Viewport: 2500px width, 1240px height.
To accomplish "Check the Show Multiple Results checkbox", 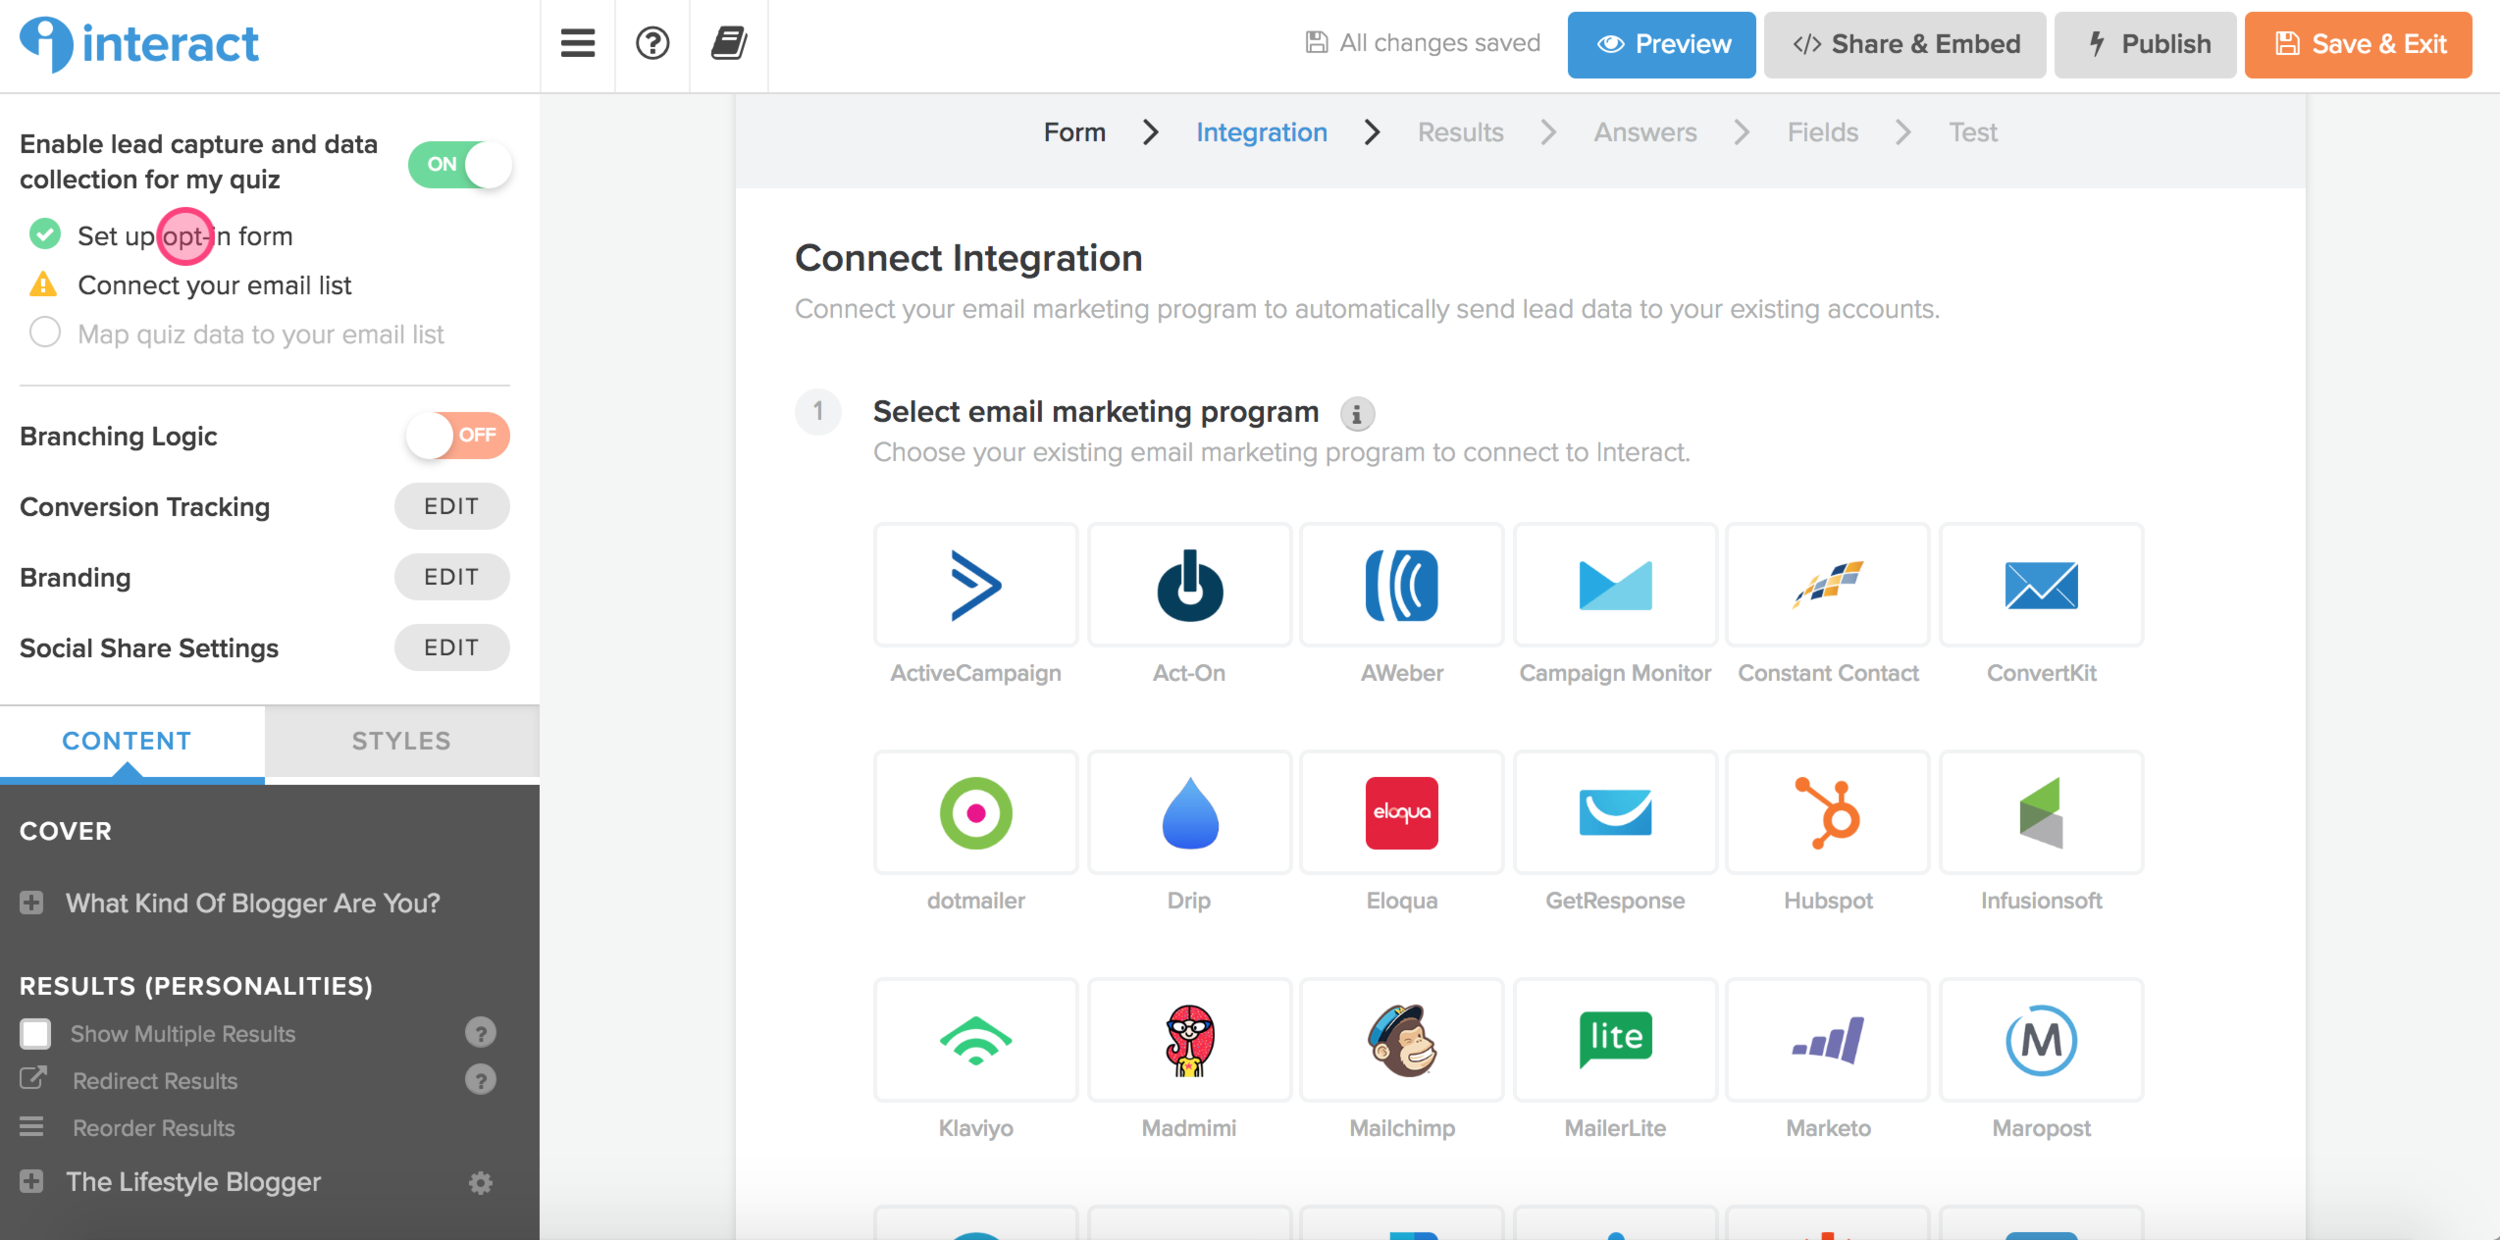I will [x=36, y=1033].
